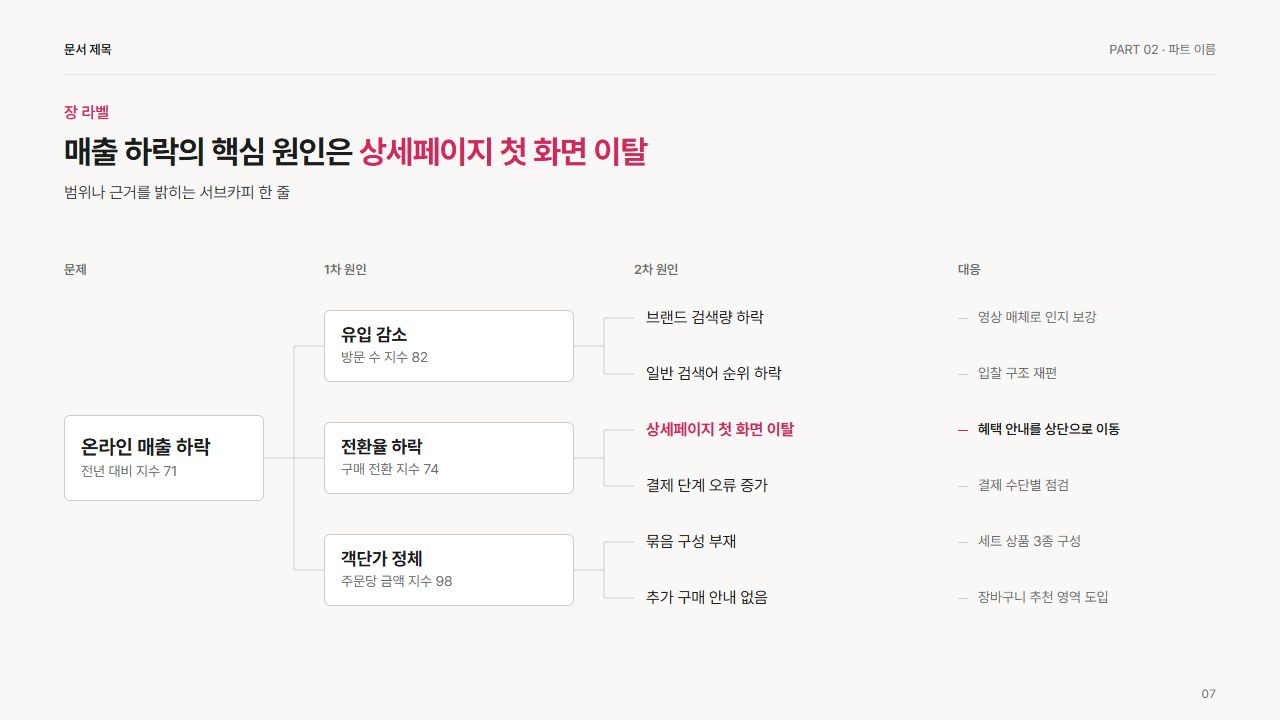The image size is (1280, 720).
Task: Select the pink 장 라벨 text
Action: click(86, 112)
